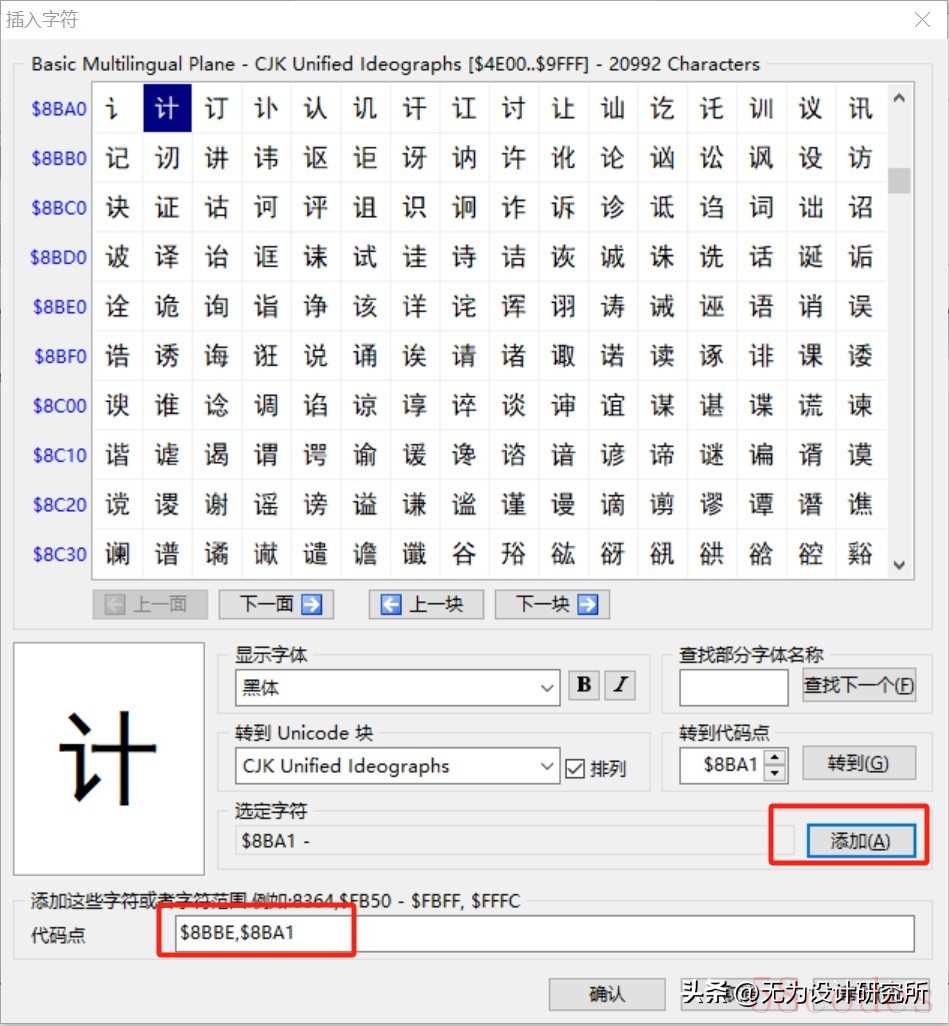Go to next page with 下一面 button
This screenshot has width=949, height=1026.
[x=276, y=604]
